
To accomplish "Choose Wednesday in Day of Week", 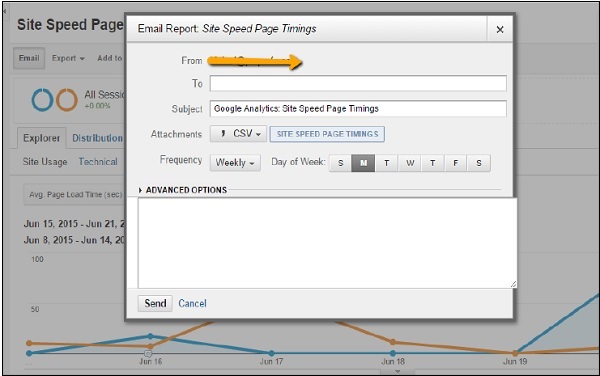I will click(x=410, y=163).
